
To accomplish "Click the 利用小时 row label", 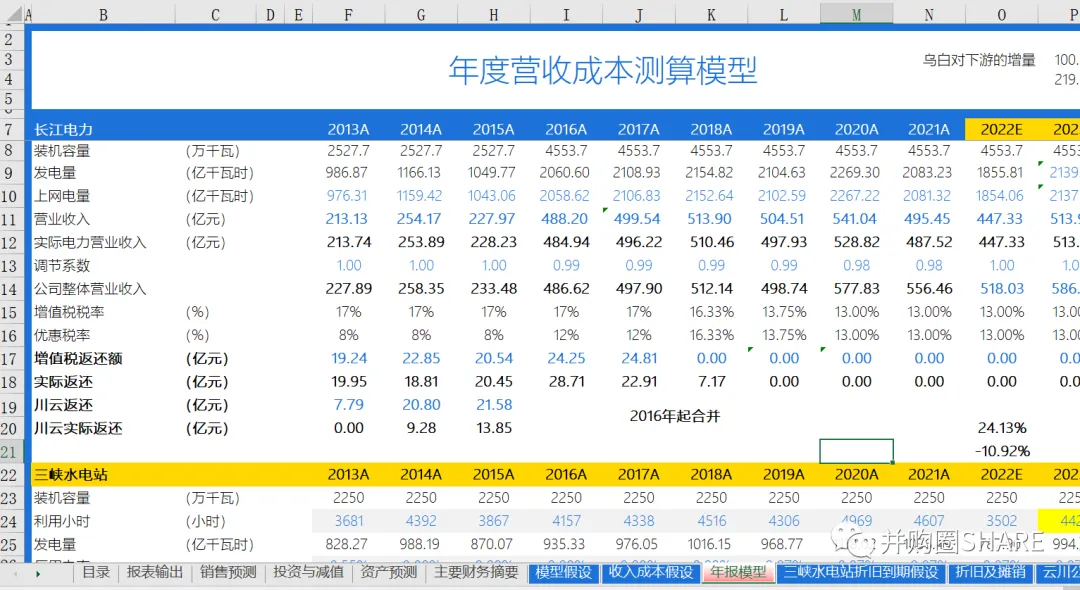I will tap(62, 522).
